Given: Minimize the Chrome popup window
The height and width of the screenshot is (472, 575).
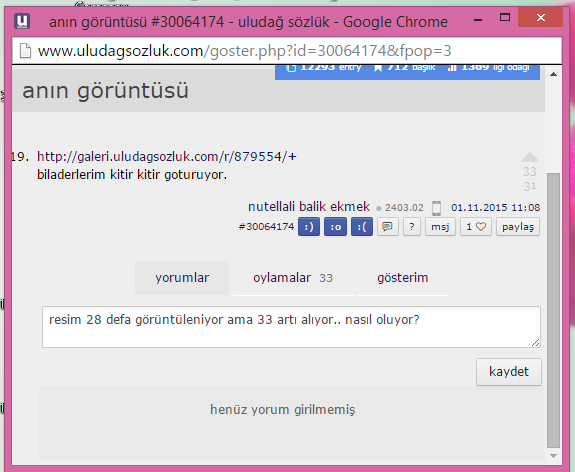Looking at the screenshot, I should (x=478, y=19).
